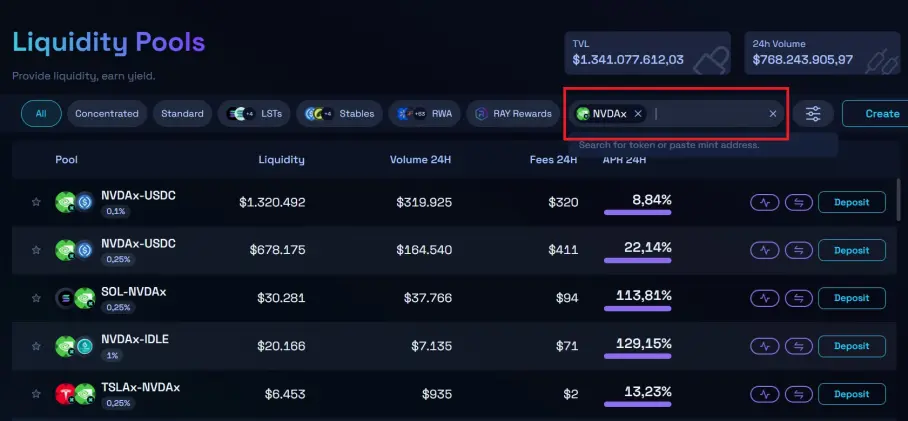This screenshot has height=421, width=908.
Task: Clear the token search field
Action: 772,114
